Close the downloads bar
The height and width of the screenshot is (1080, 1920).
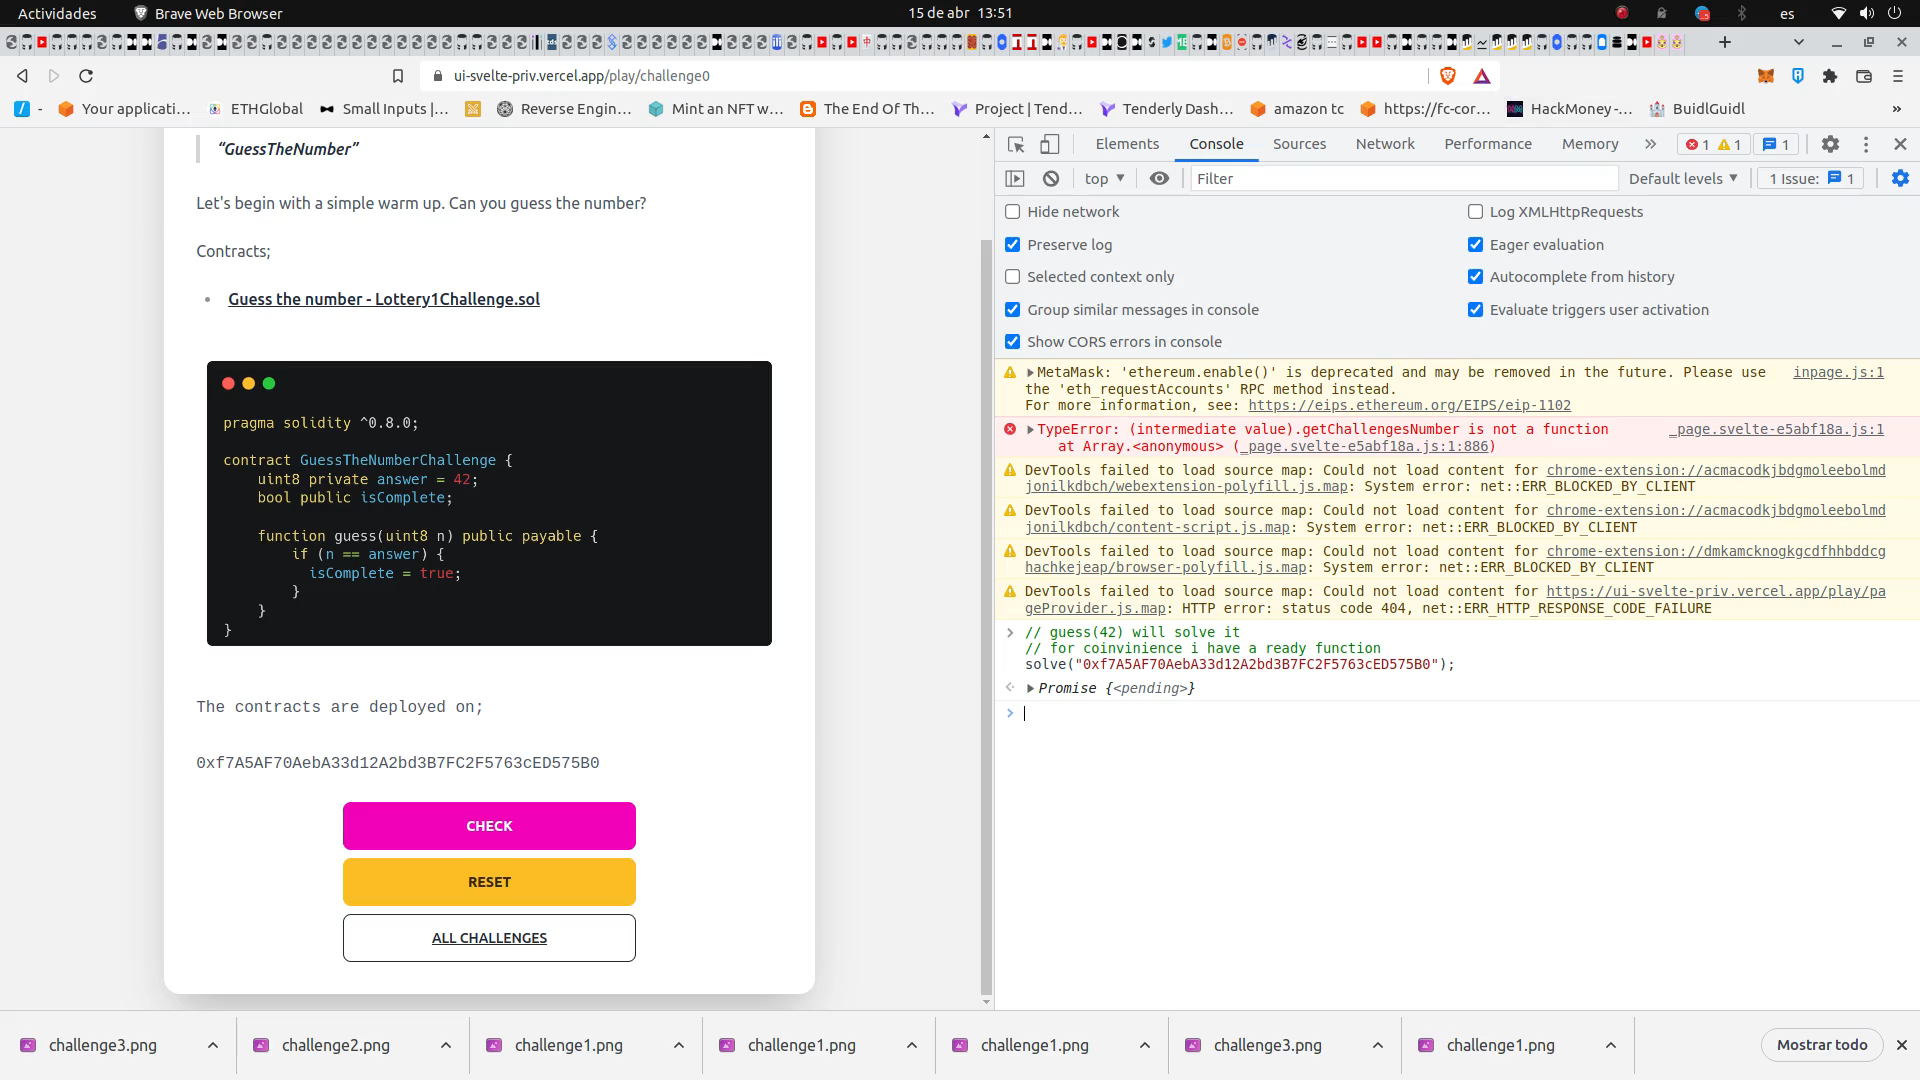(x=1902, y=1045)
